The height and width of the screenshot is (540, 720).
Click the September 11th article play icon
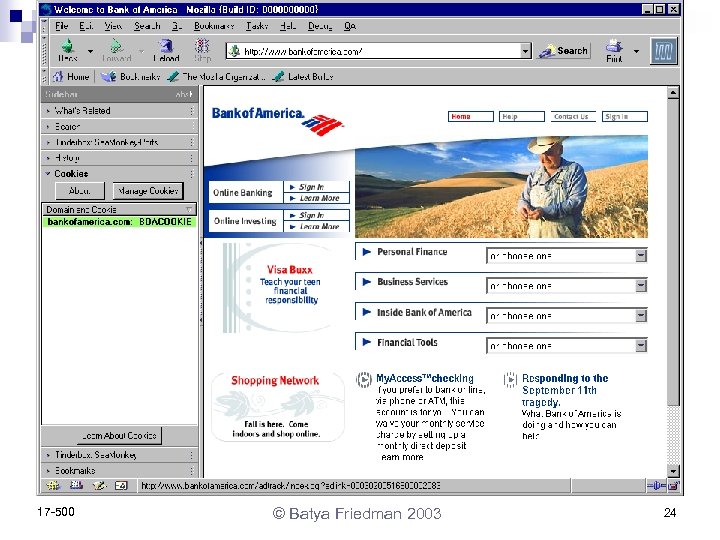point(510,380)
